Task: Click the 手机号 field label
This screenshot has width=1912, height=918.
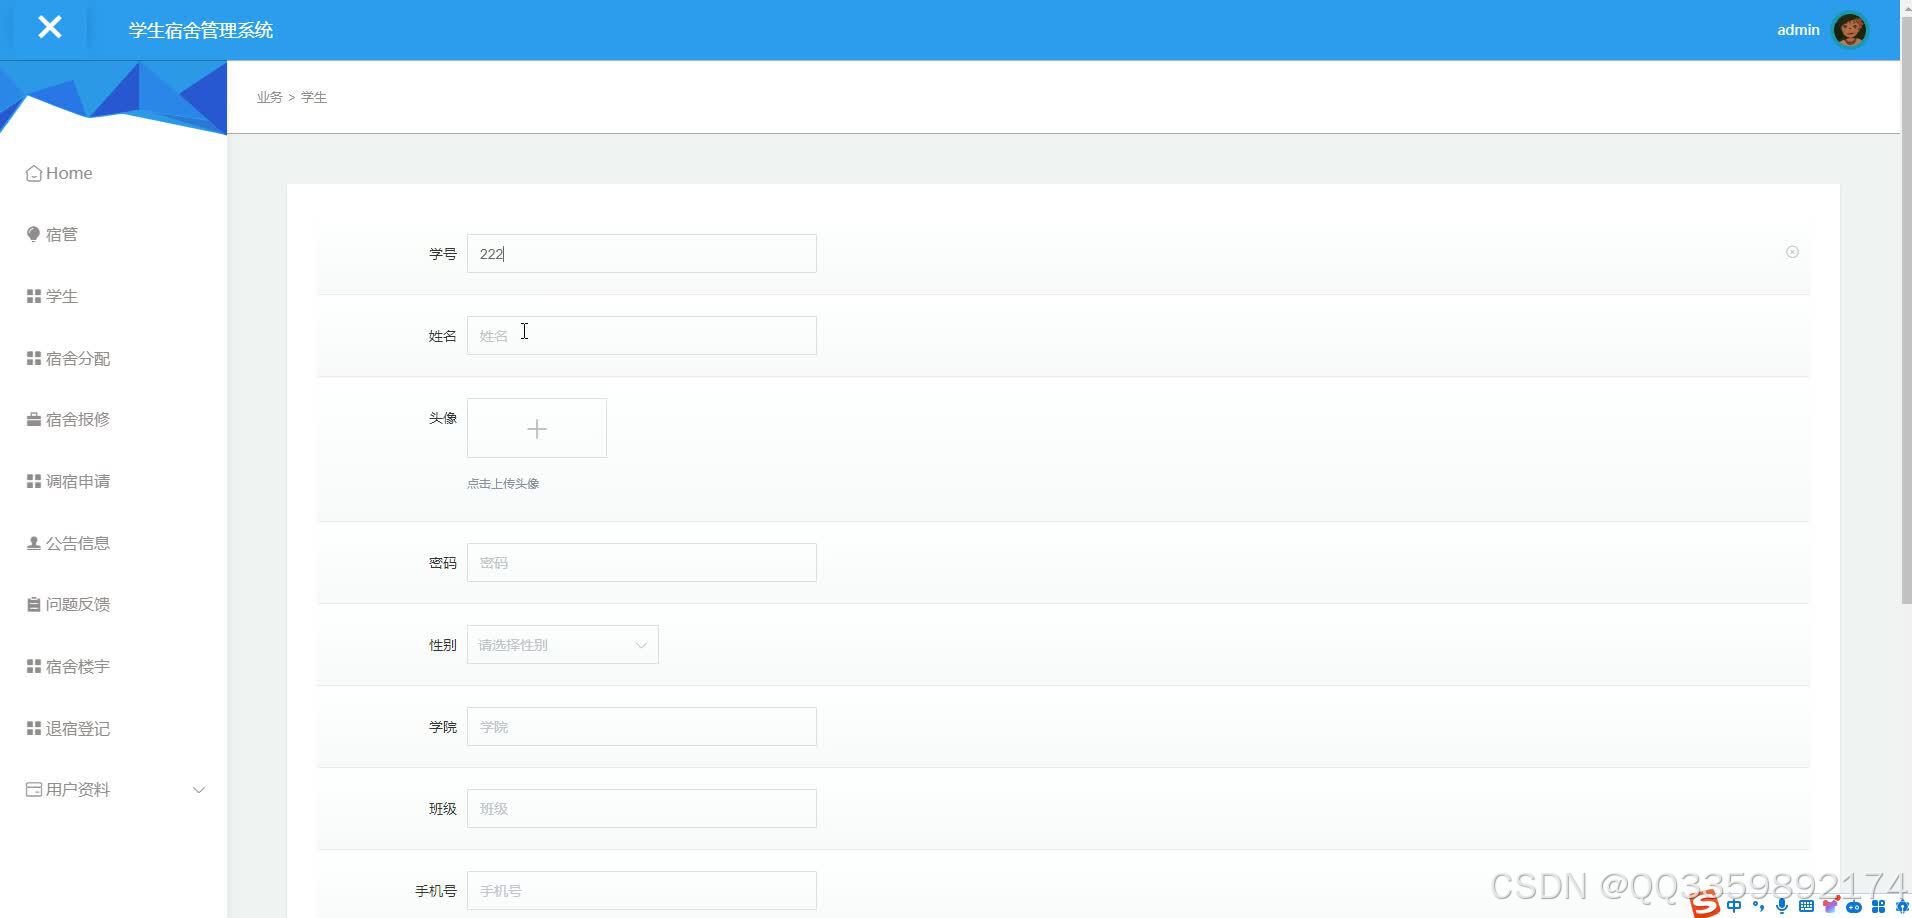Action: click(x=436, y=891)
